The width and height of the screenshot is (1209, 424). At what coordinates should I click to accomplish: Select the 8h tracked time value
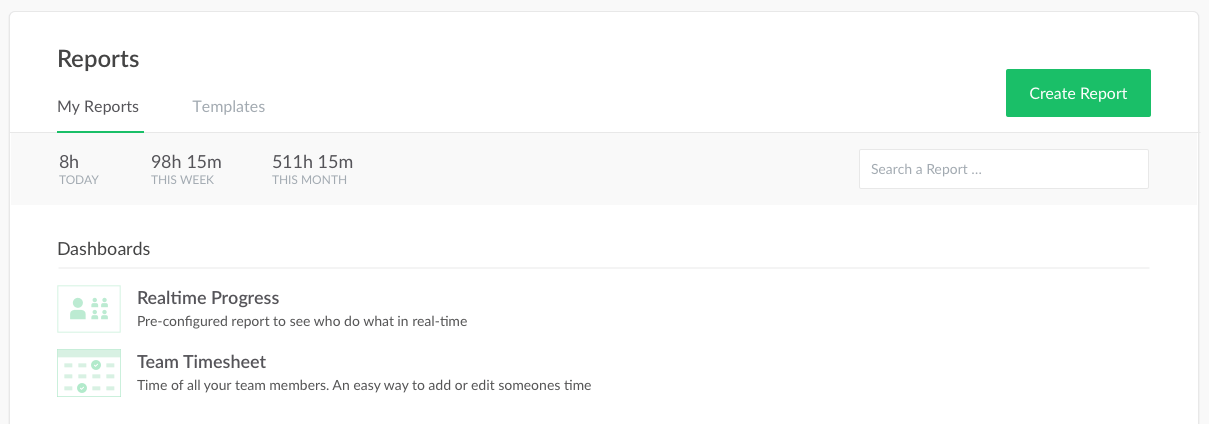[x=69, y=162]
